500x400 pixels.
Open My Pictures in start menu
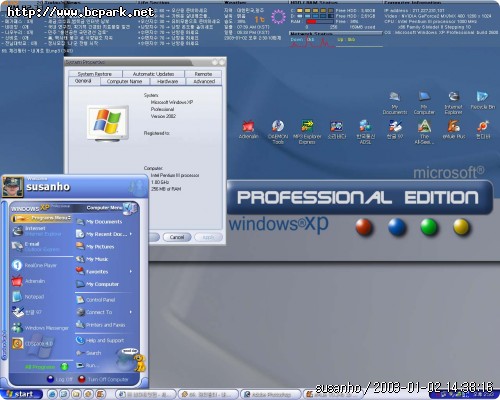[104, 247]
